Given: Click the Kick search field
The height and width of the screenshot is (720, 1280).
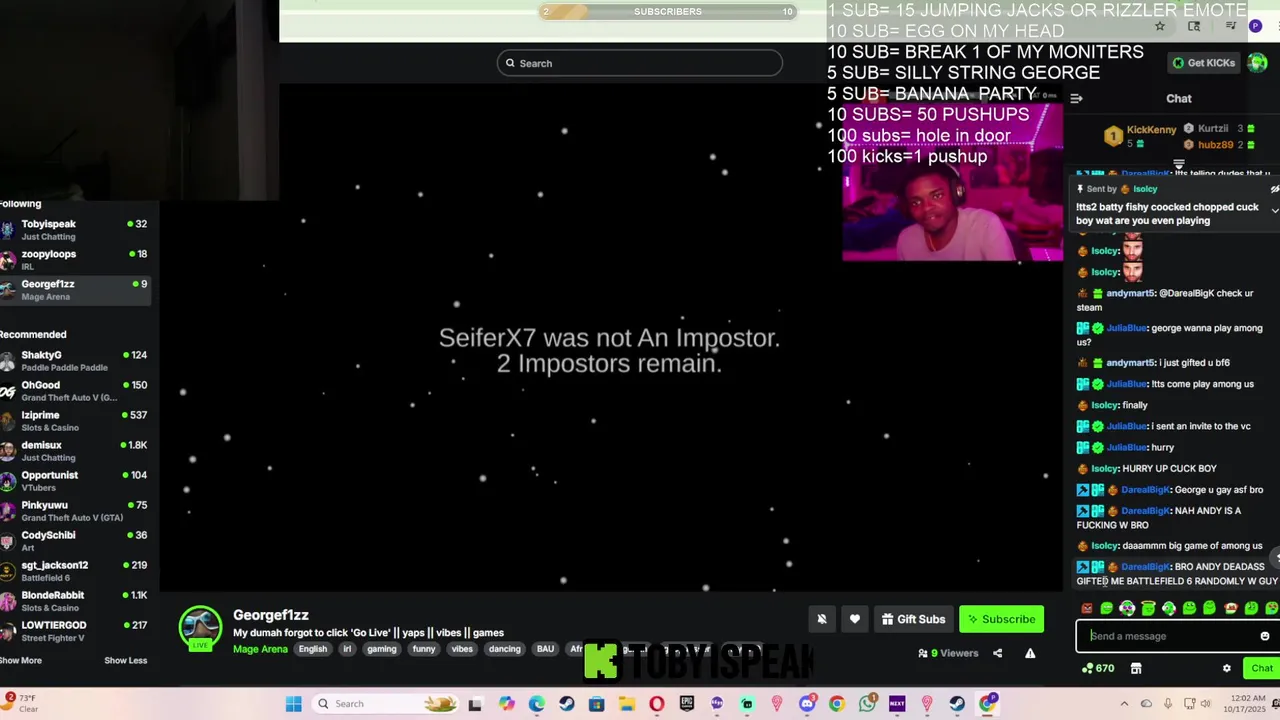Looking at the screenshot, I should 640,63.
